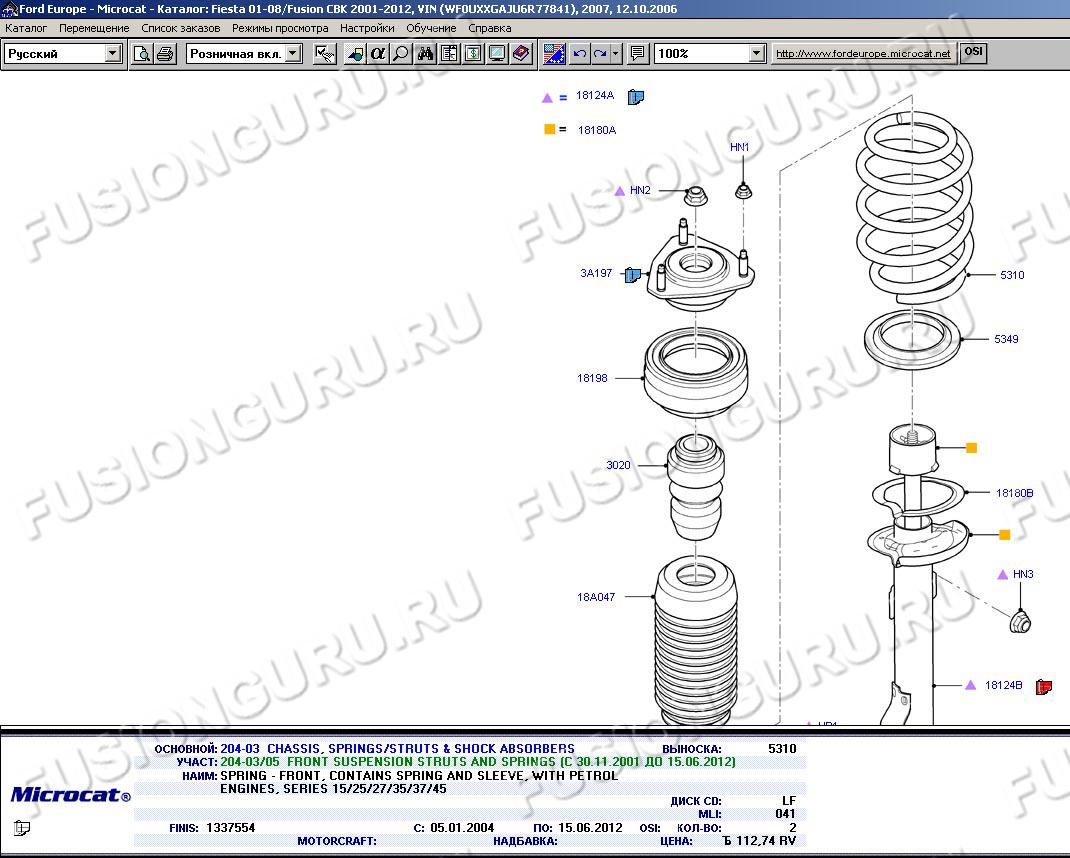Click the fordeurope.microcat.net link button
Image resolution: width=1070 pixels, height=858 pixels.
(x=863, y=53)
